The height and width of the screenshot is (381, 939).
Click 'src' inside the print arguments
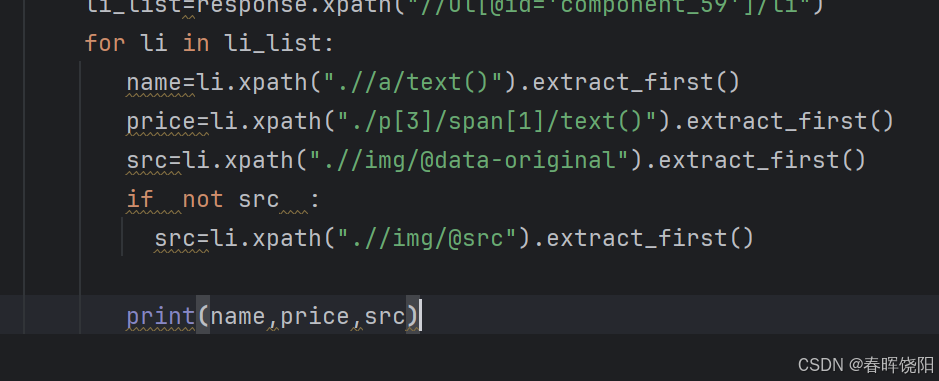pyautogui.click(x=385, y=316)
